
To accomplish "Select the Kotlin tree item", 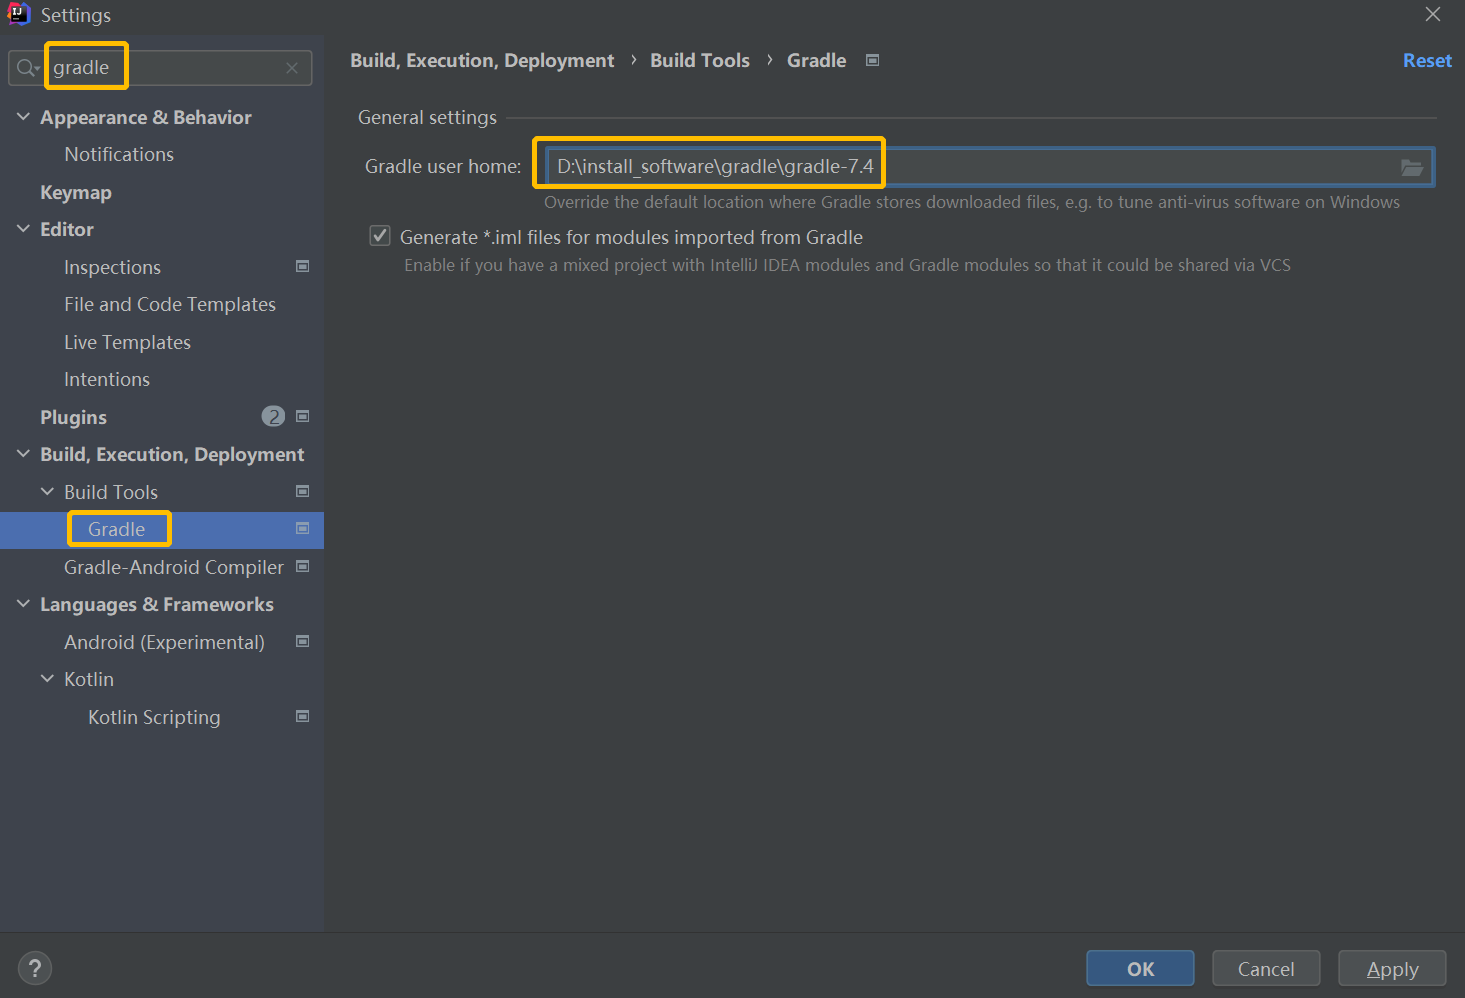I will 89,679.
